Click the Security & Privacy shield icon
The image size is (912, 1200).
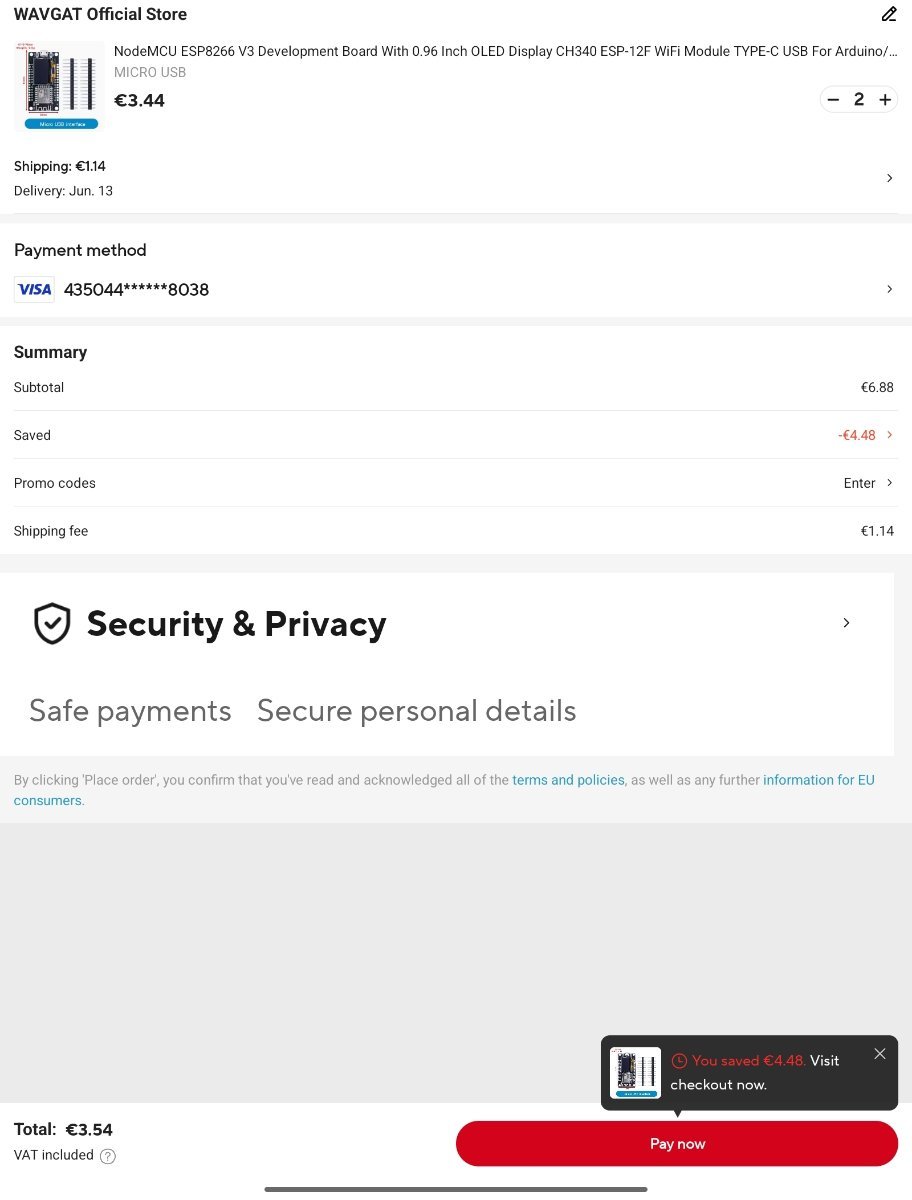52,623
